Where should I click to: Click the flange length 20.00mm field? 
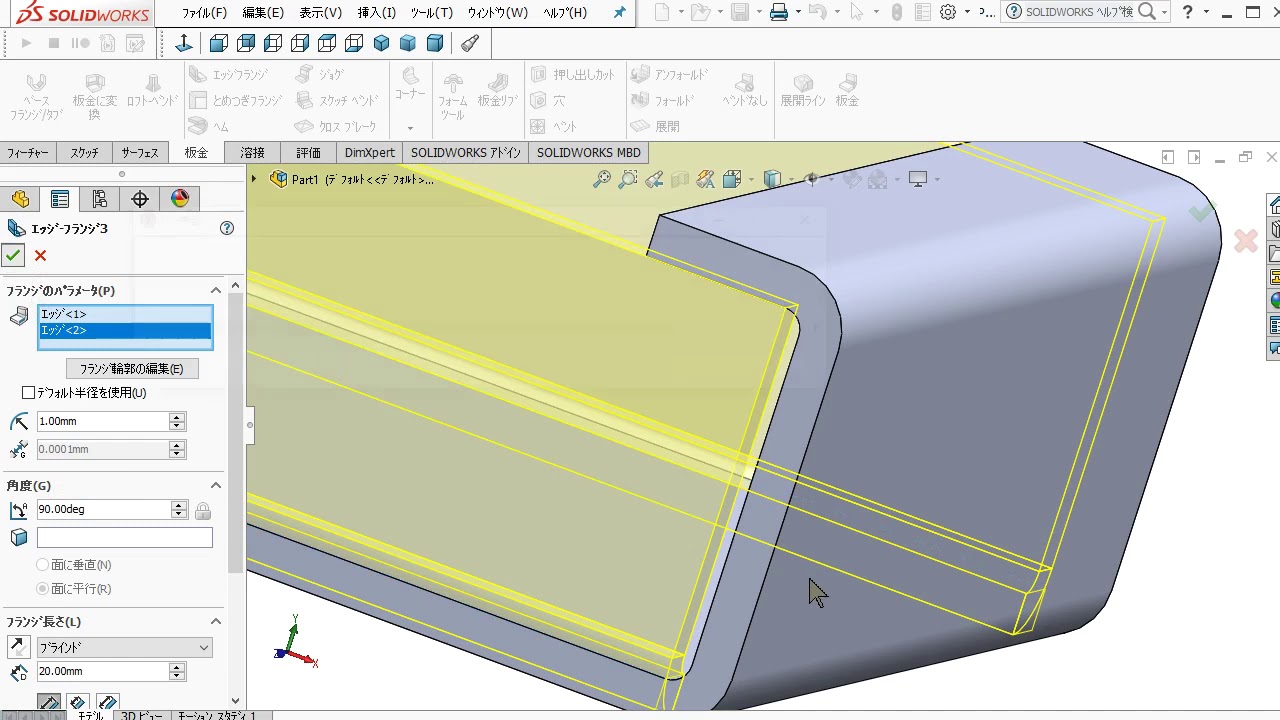click(103, 672)
